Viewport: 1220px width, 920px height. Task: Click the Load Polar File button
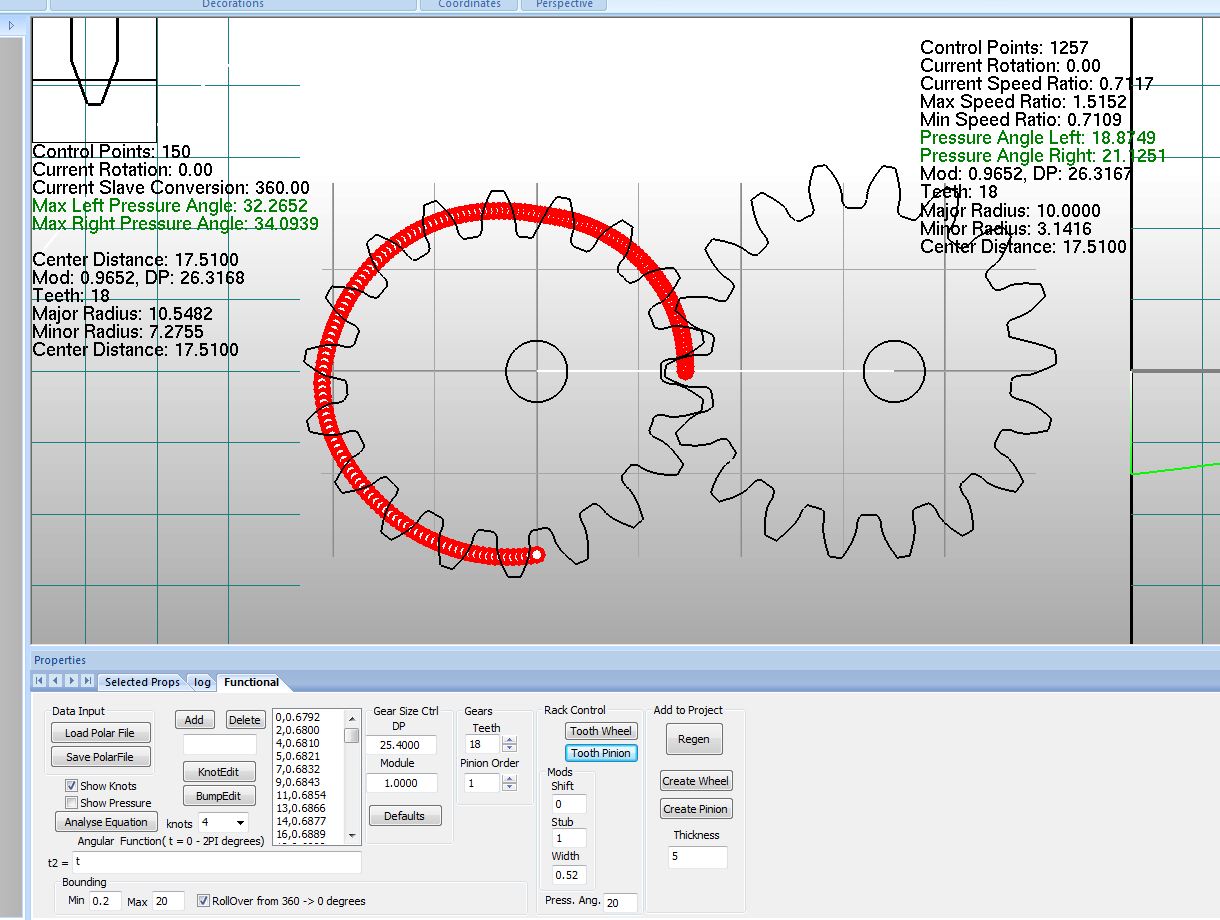100,733
